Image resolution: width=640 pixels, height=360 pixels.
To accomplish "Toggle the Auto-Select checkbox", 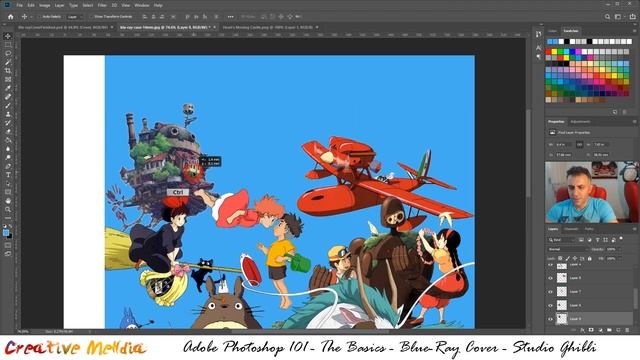I will (x=40, y=17).
